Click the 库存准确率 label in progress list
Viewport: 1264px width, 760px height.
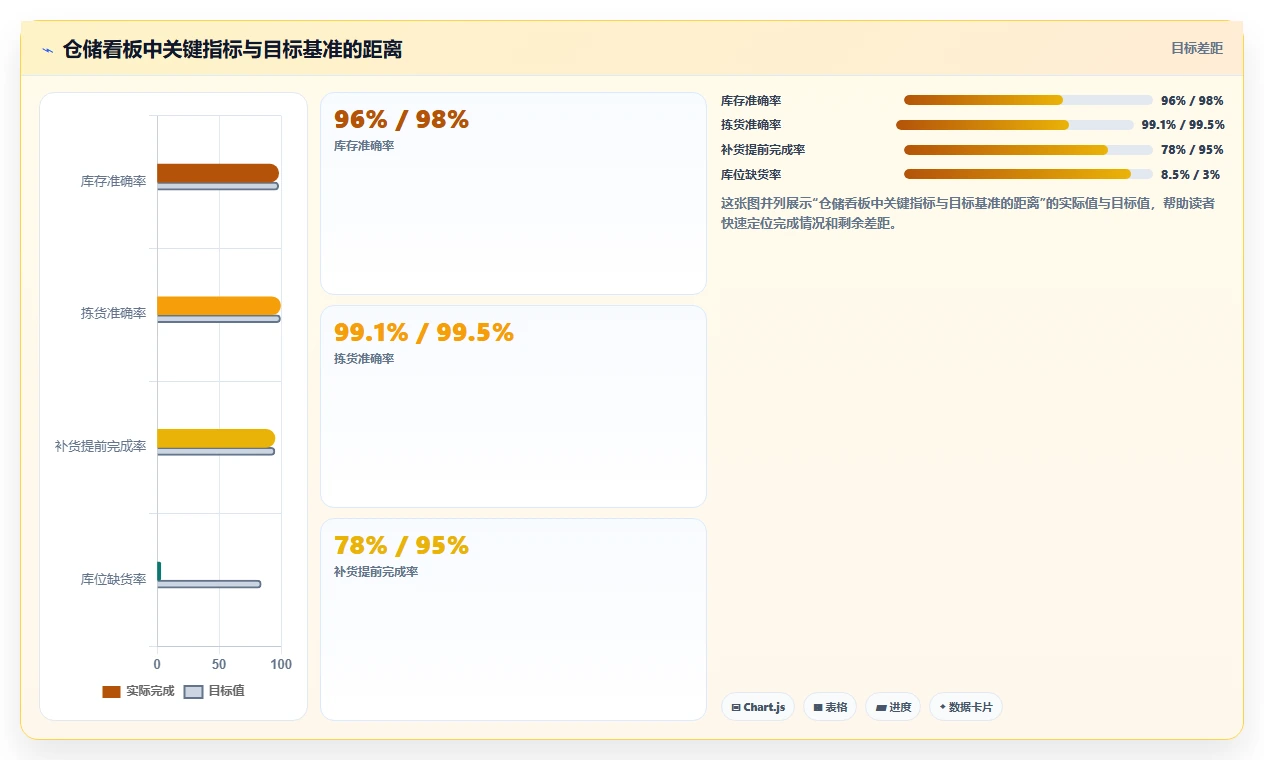click(x=751, y=101)
